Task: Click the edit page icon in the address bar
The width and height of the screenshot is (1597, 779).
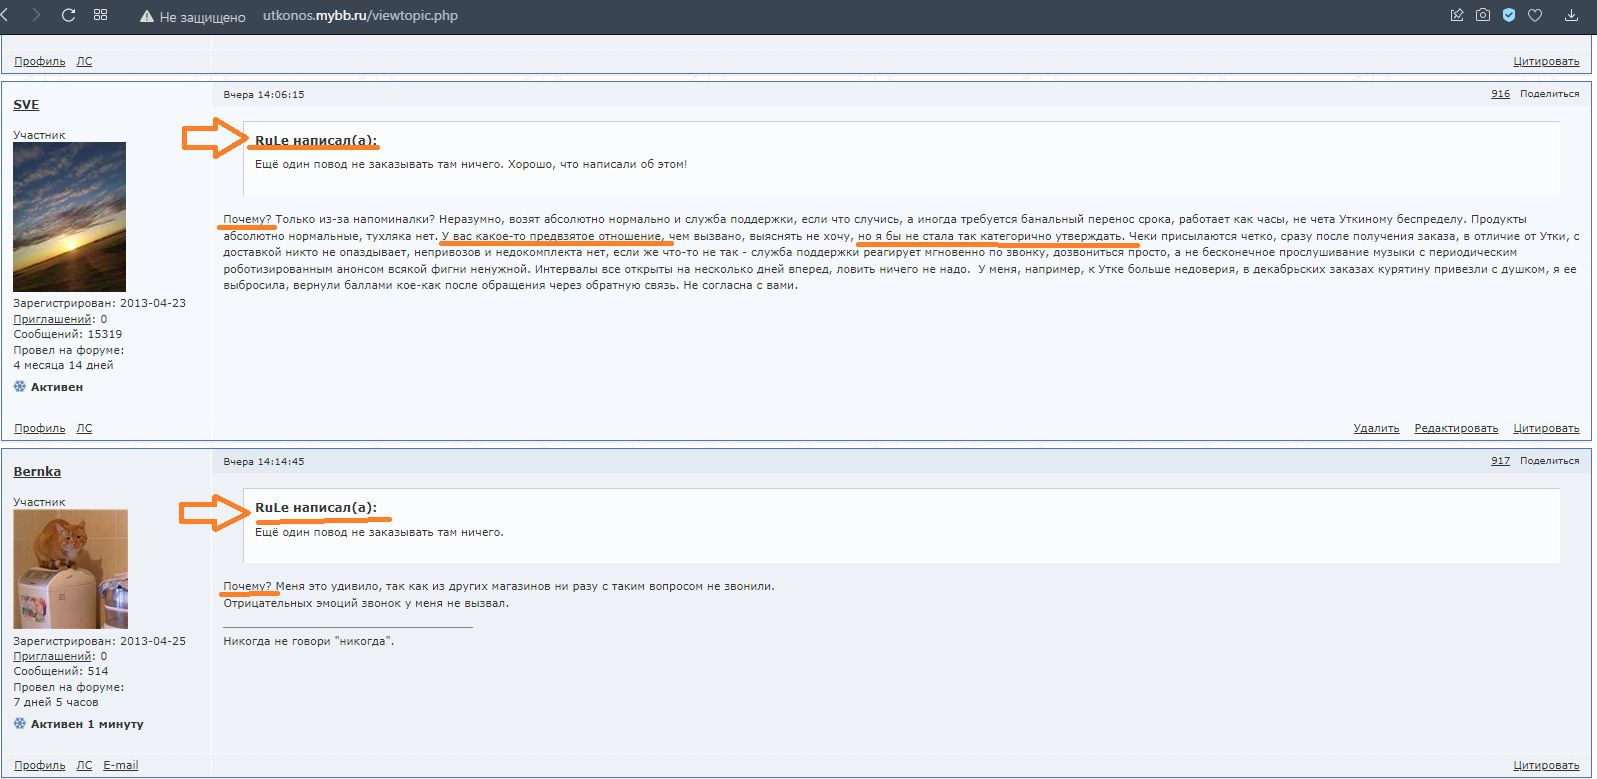Action: click(x=1457, y=15)
